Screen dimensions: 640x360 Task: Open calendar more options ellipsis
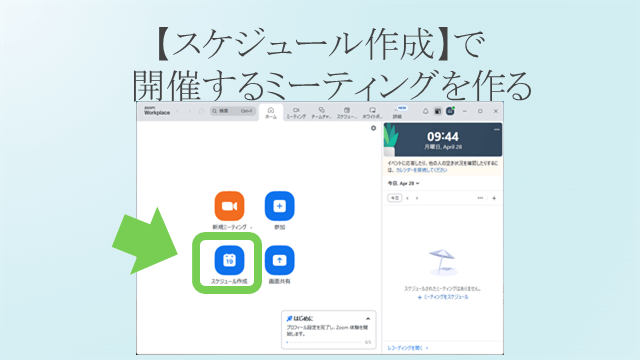pyautogui.click(x=480, y=198)
